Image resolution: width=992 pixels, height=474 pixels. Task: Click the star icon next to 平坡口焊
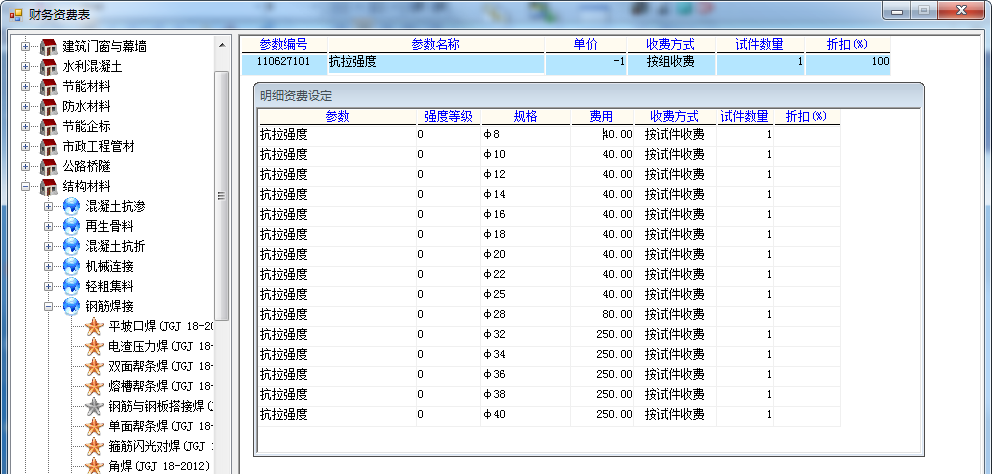pos(94,326)
